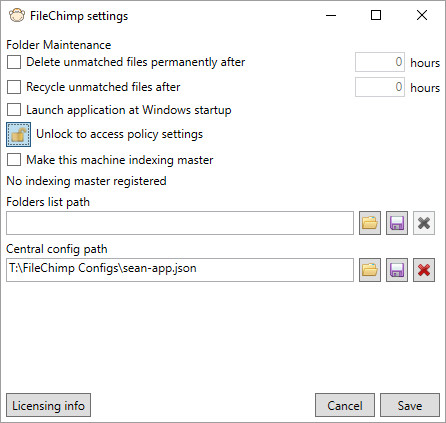Click the unlock padlock icon for policy settings
Image resolution: width=446 pixels, height=423 pixels.
coord(19,135)
